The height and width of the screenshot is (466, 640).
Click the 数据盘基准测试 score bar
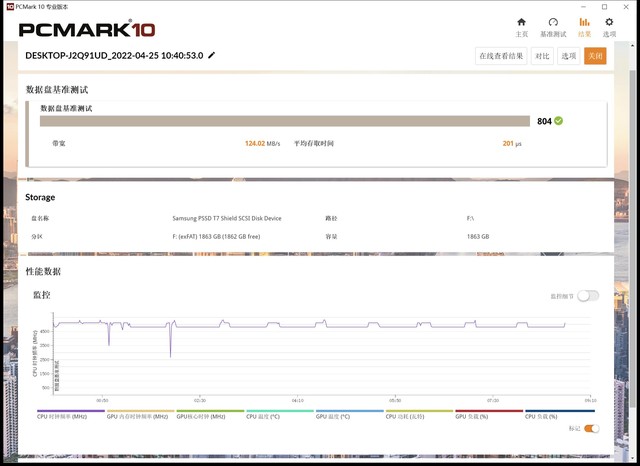tap(285, 121)
